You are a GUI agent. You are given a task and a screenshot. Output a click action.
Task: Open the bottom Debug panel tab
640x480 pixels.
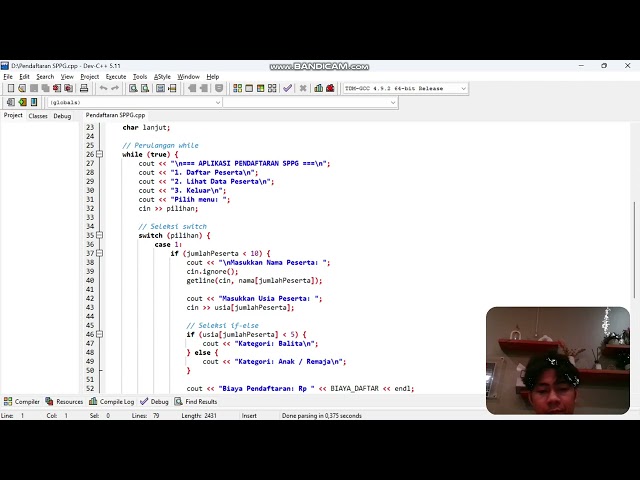pos(154,402)
